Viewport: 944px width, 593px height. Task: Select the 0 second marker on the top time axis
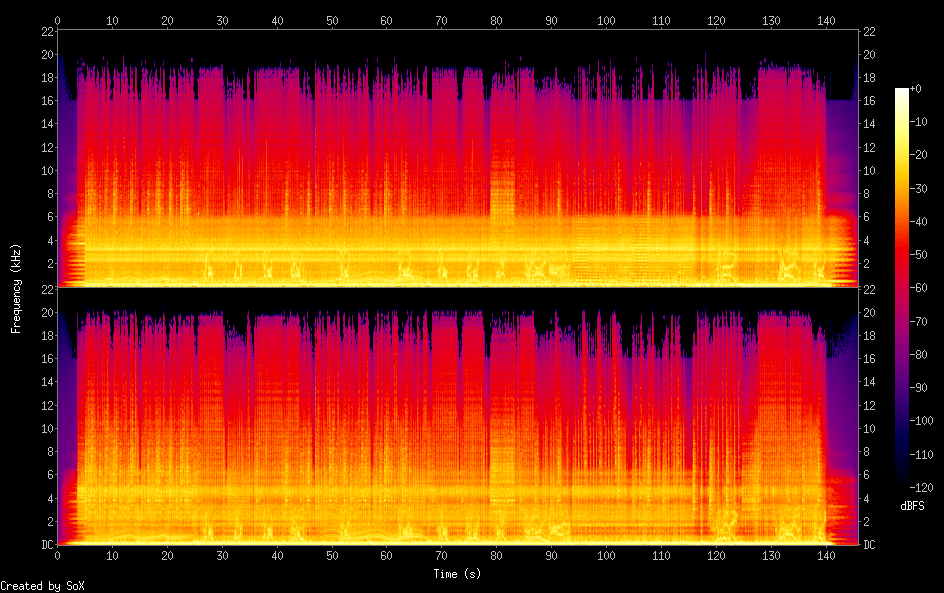pos(58,19)
